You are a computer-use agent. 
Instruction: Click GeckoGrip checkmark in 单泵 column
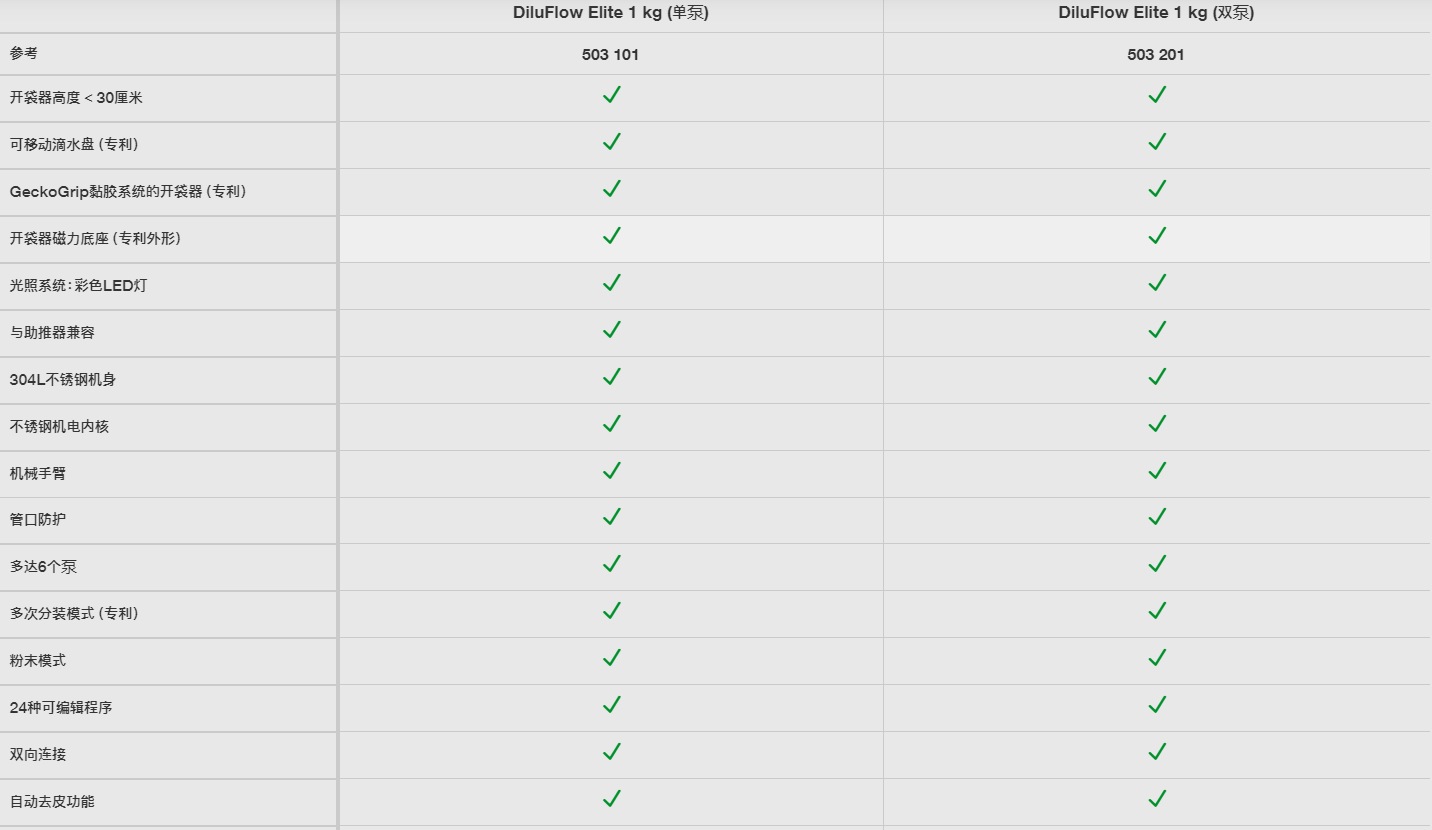click(611, 189)
